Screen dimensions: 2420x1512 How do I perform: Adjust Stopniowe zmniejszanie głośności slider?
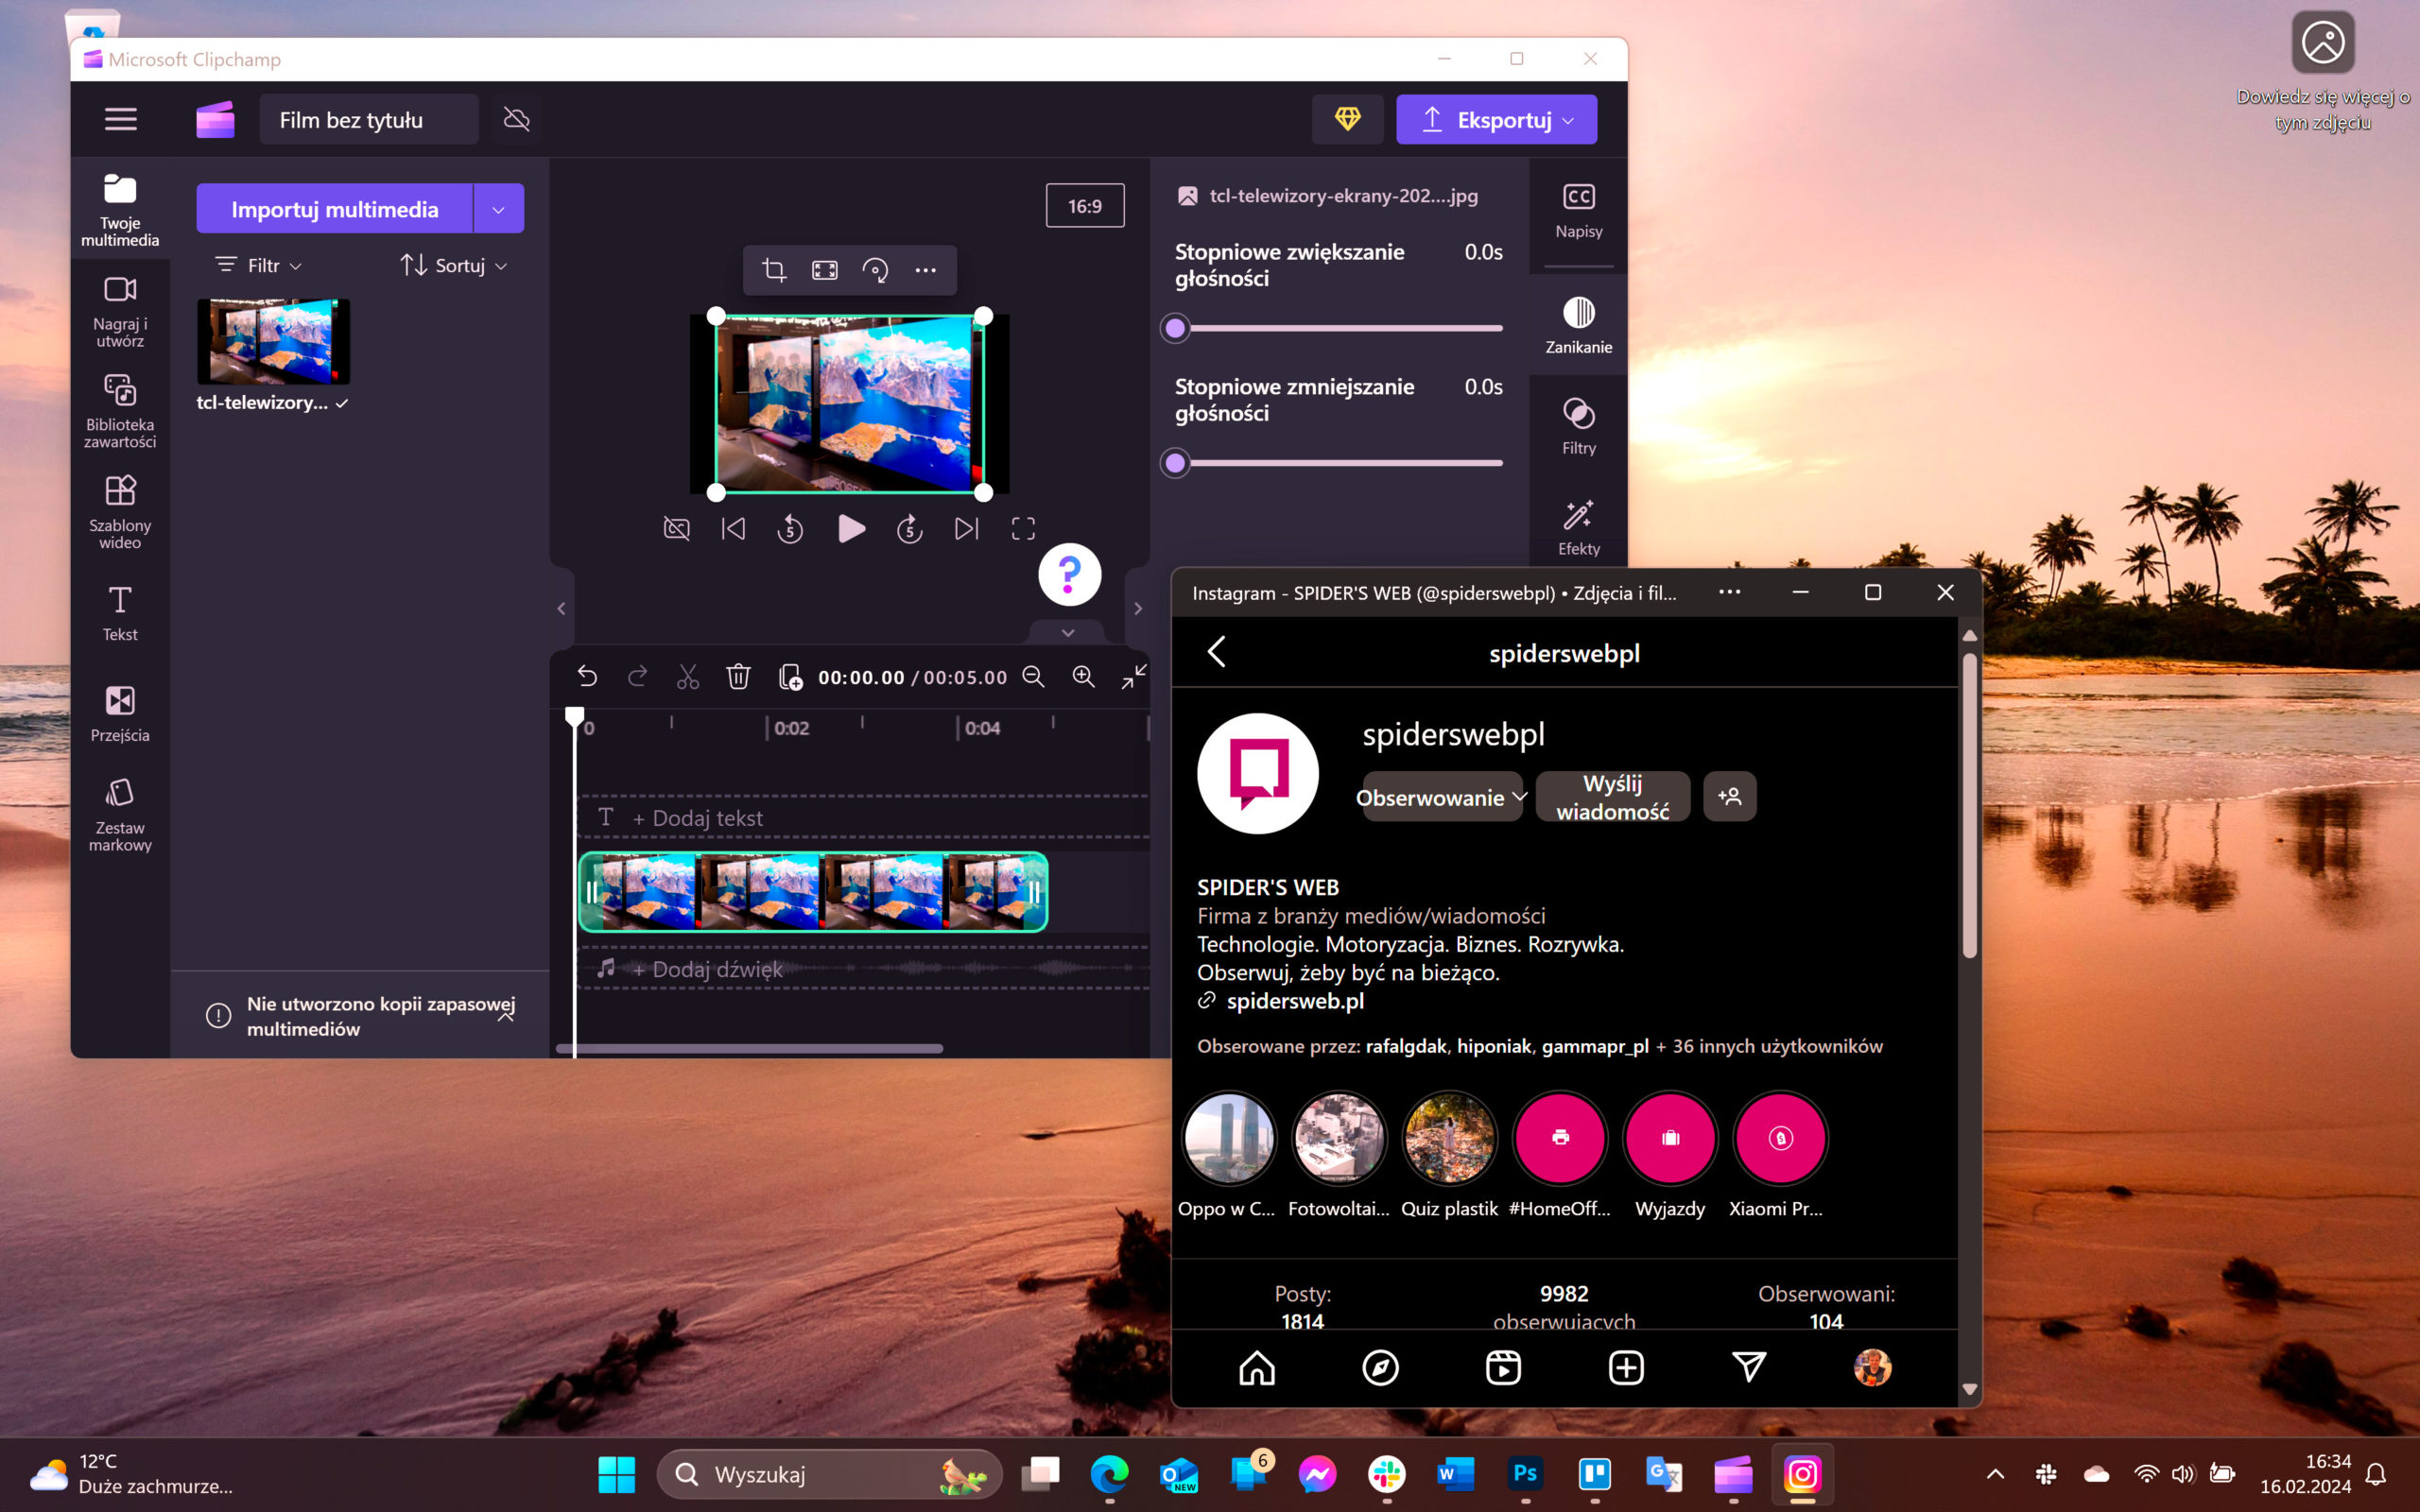[1337, 463]
